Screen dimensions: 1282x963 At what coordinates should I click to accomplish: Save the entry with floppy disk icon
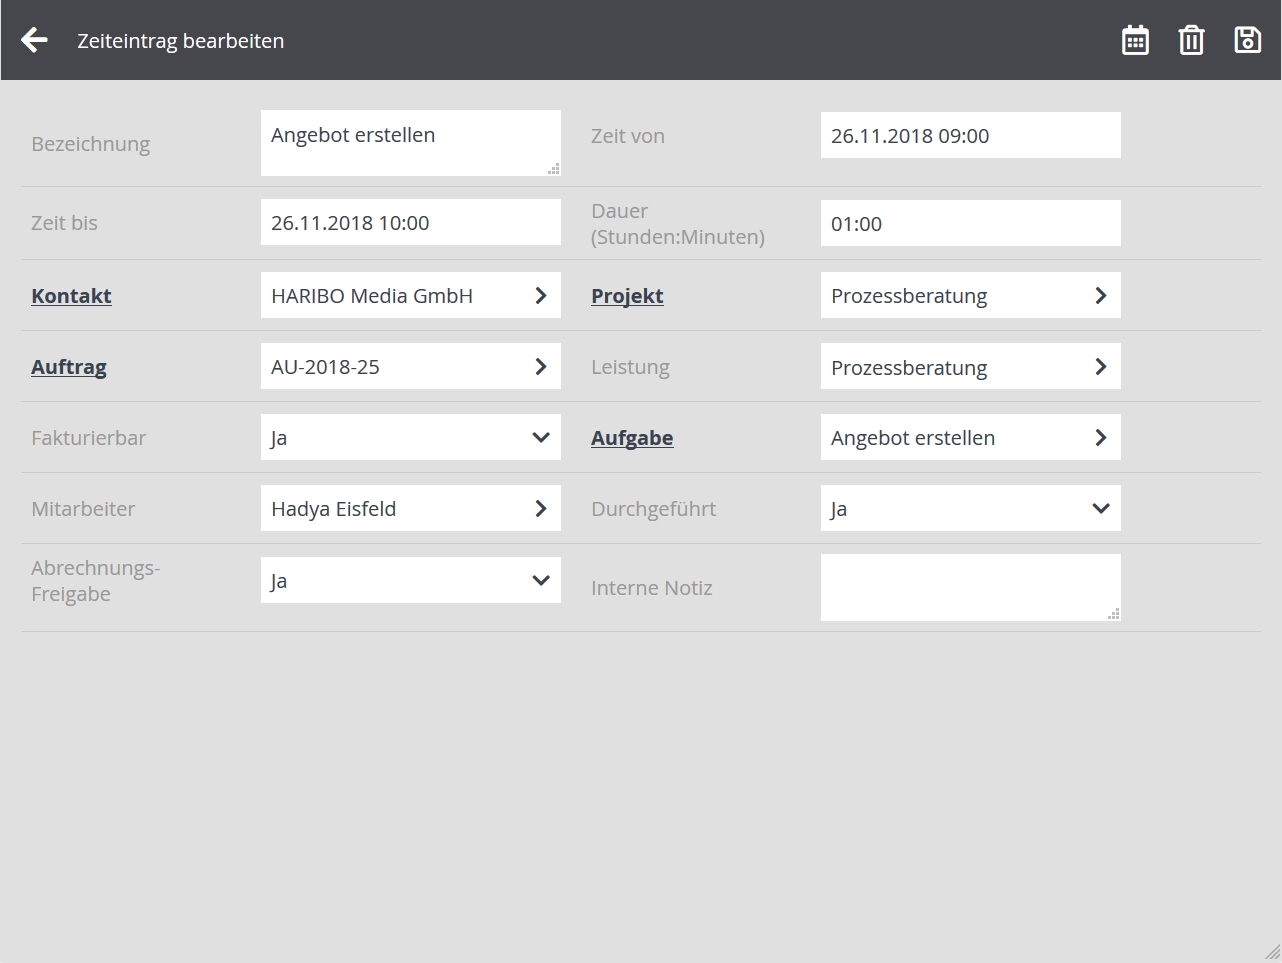[1247, 40]
